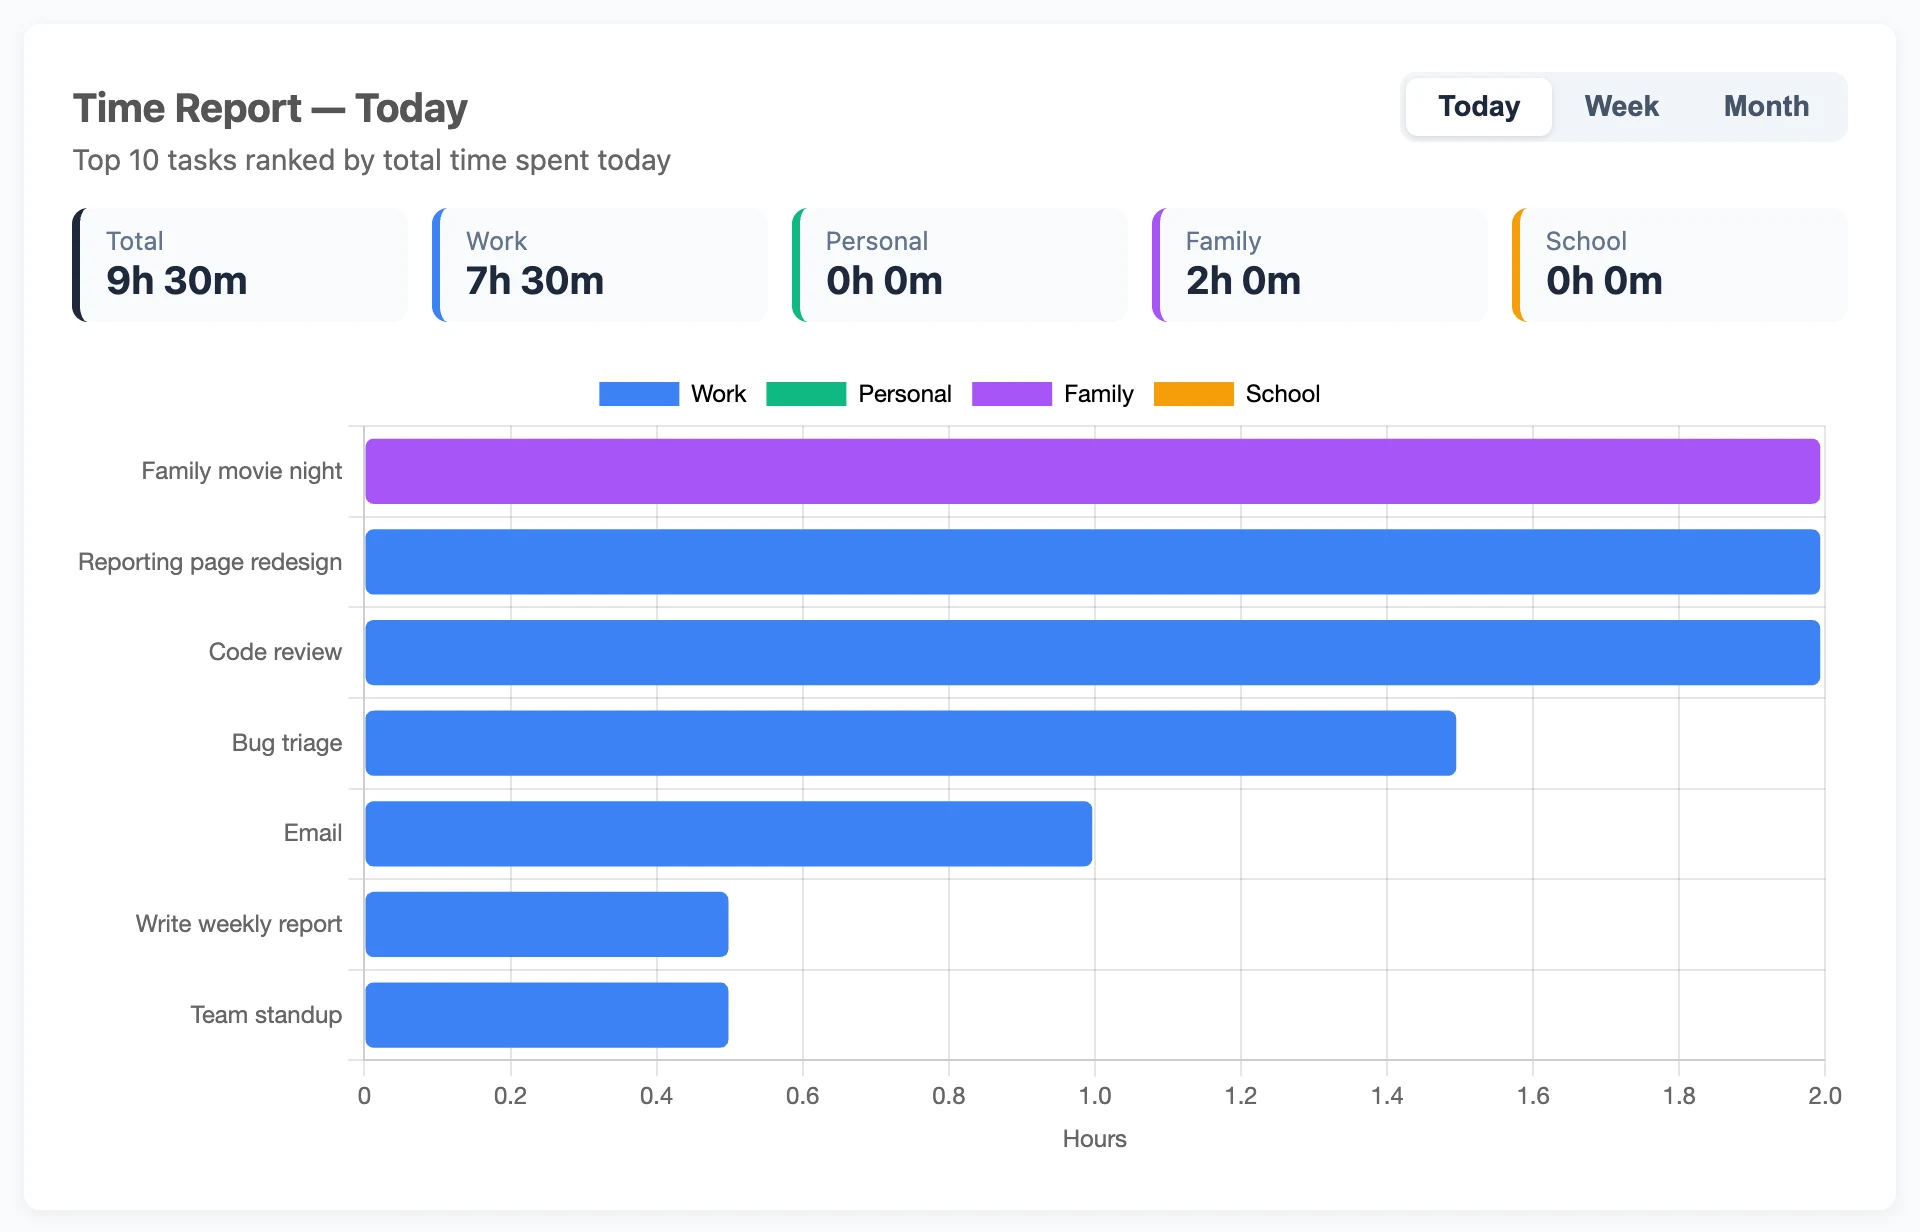
Task: Toggle the Family legend color swatch
Action: coord(1012,394)
